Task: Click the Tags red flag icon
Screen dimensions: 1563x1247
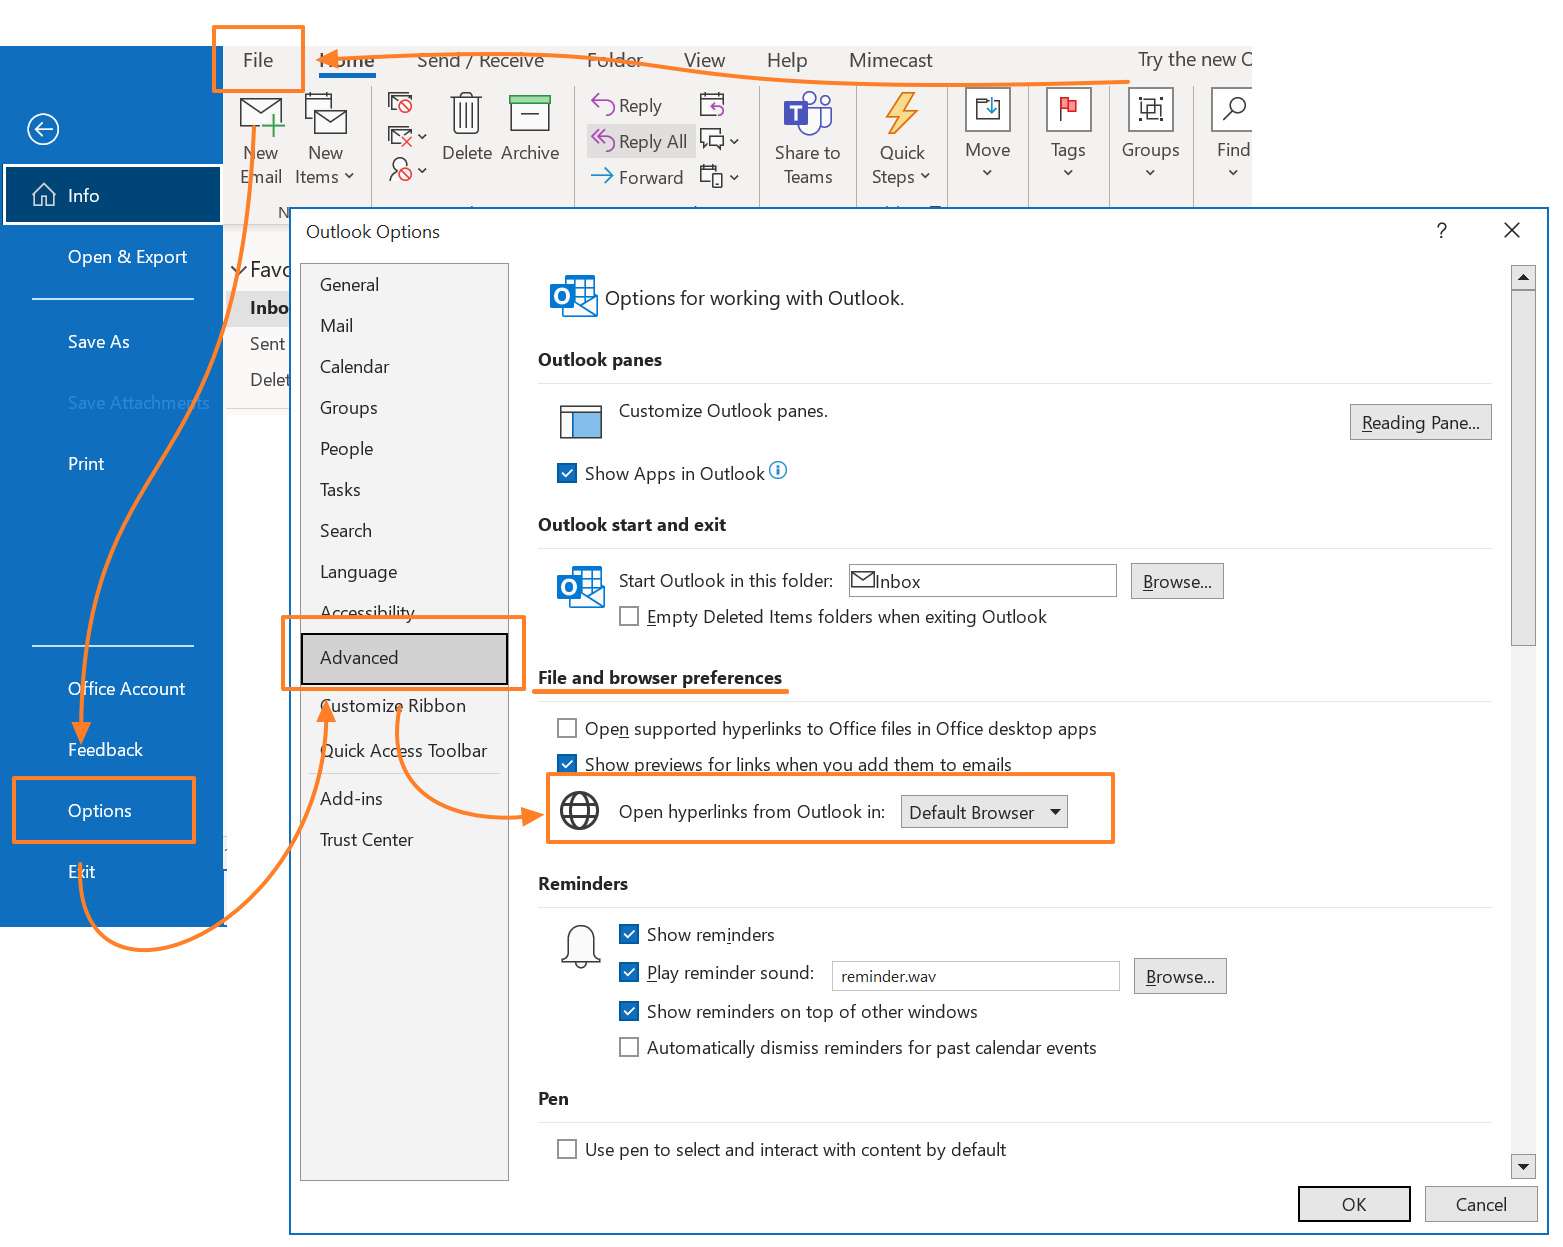Action: tap(1068, 110)
